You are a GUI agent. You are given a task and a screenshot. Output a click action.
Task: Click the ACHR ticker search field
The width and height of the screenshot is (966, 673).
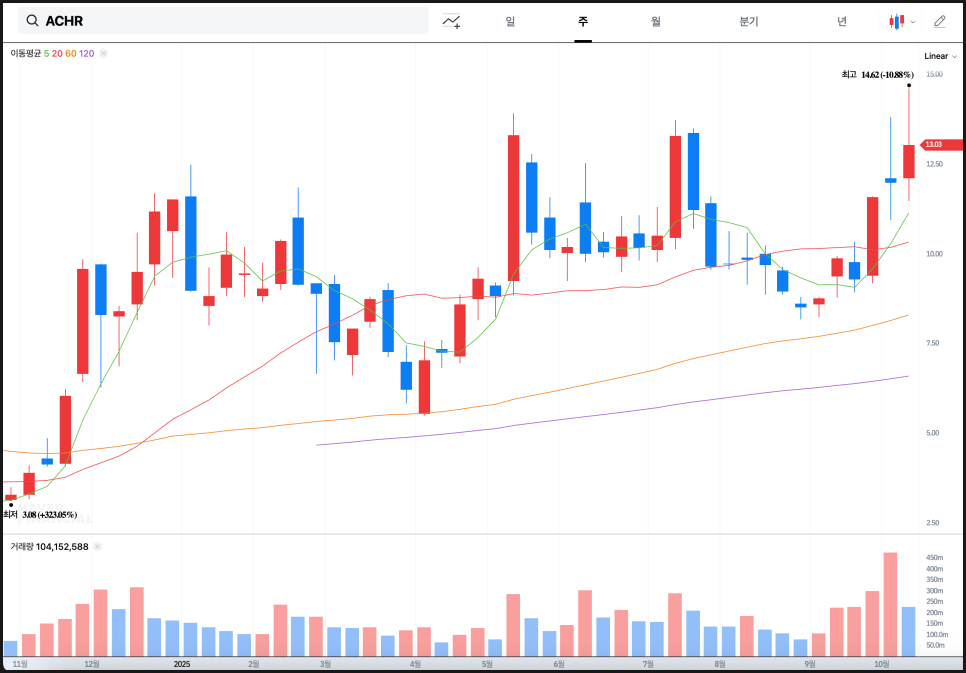pyautogui.click(x=230, y=21)
